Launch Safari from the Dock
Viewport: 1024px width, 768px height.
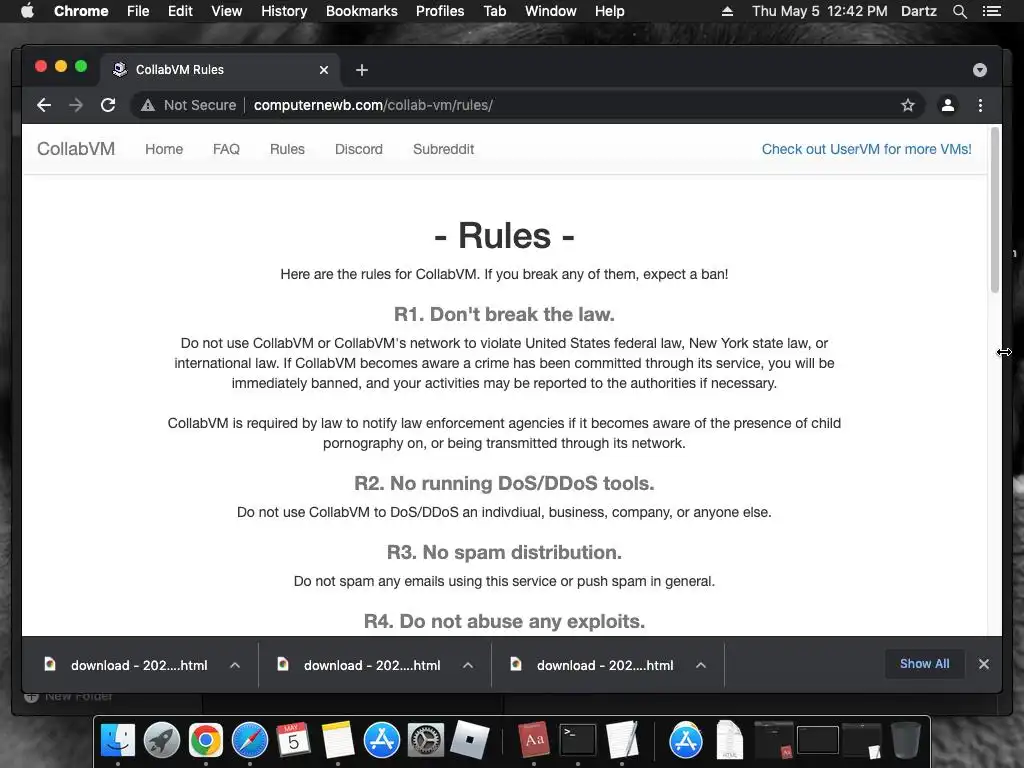click(x=249, y=741)
